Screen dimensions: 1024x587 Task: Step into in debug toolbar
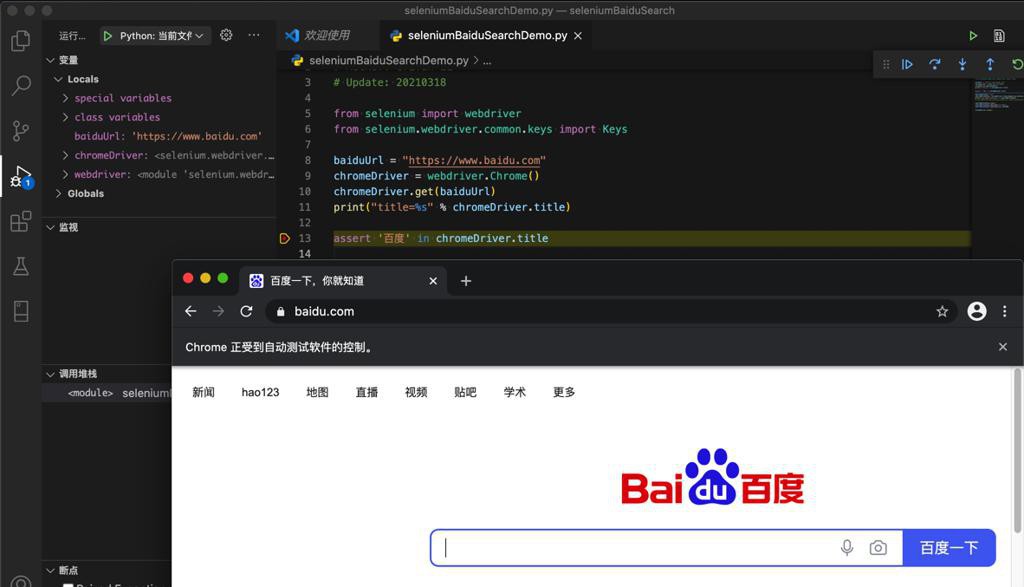[x=962, y=64]
